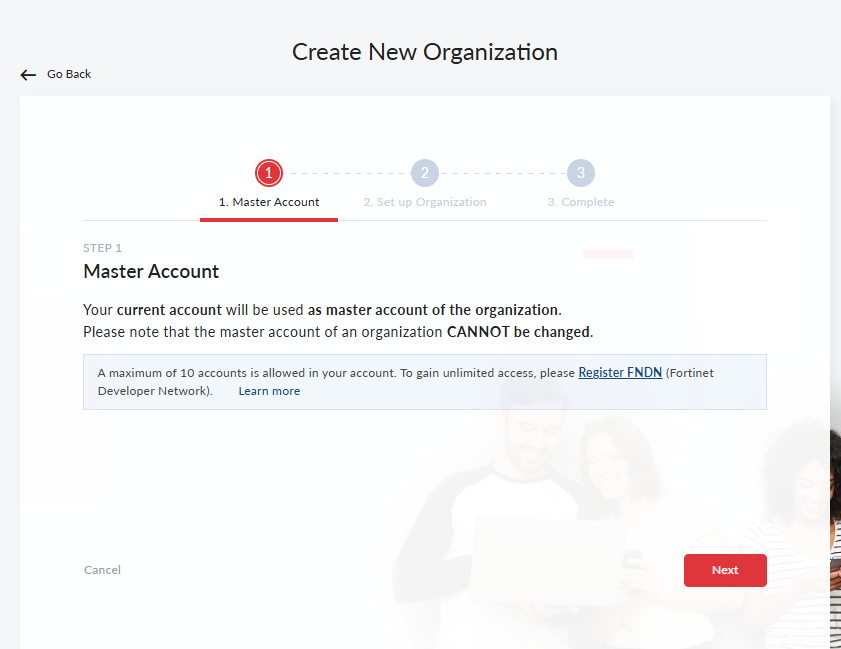Click the dashed connector between steps 2 and 3
This screenshot has width=841, height=649.
[x=502, y=172]
